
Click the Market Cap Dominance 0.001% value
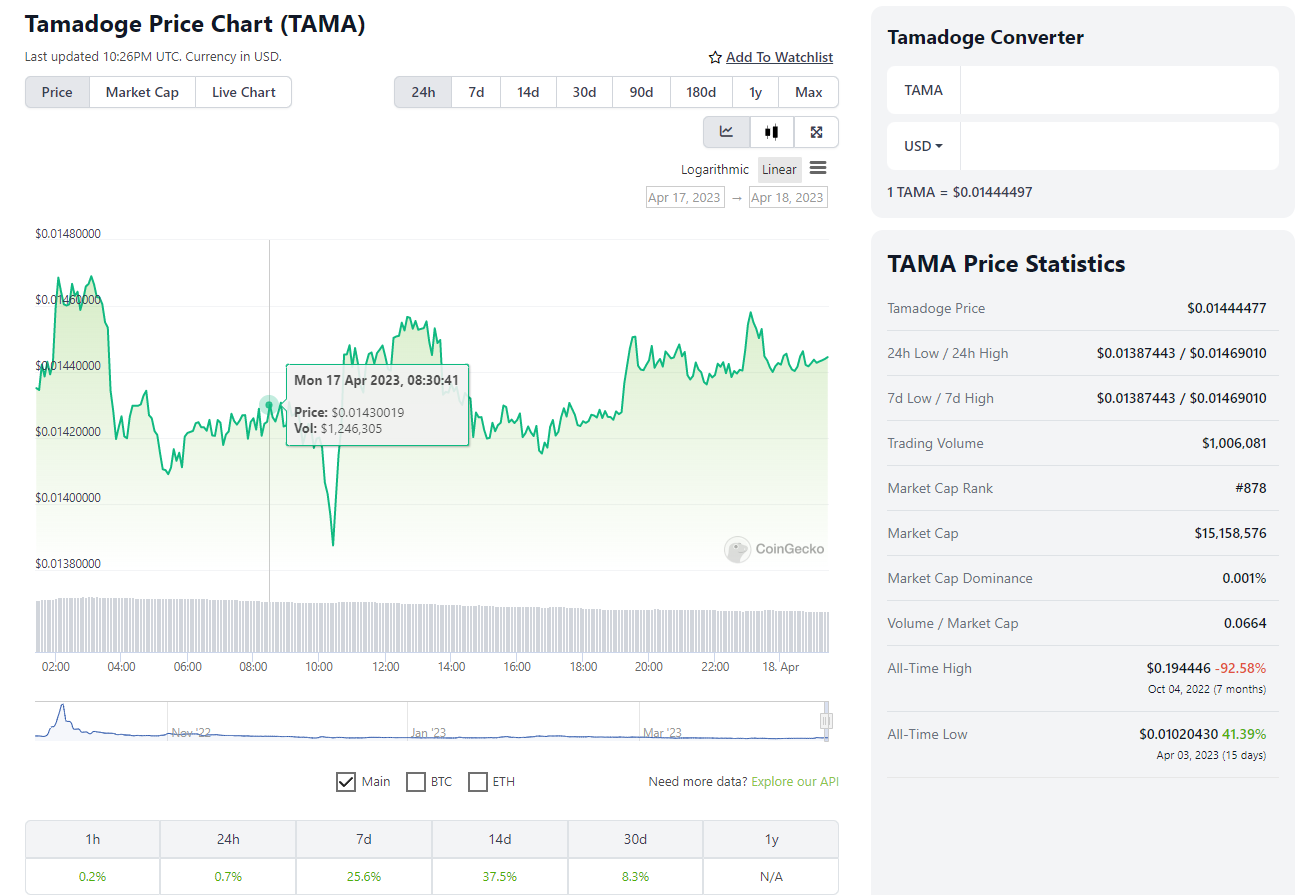[1244, 578]
